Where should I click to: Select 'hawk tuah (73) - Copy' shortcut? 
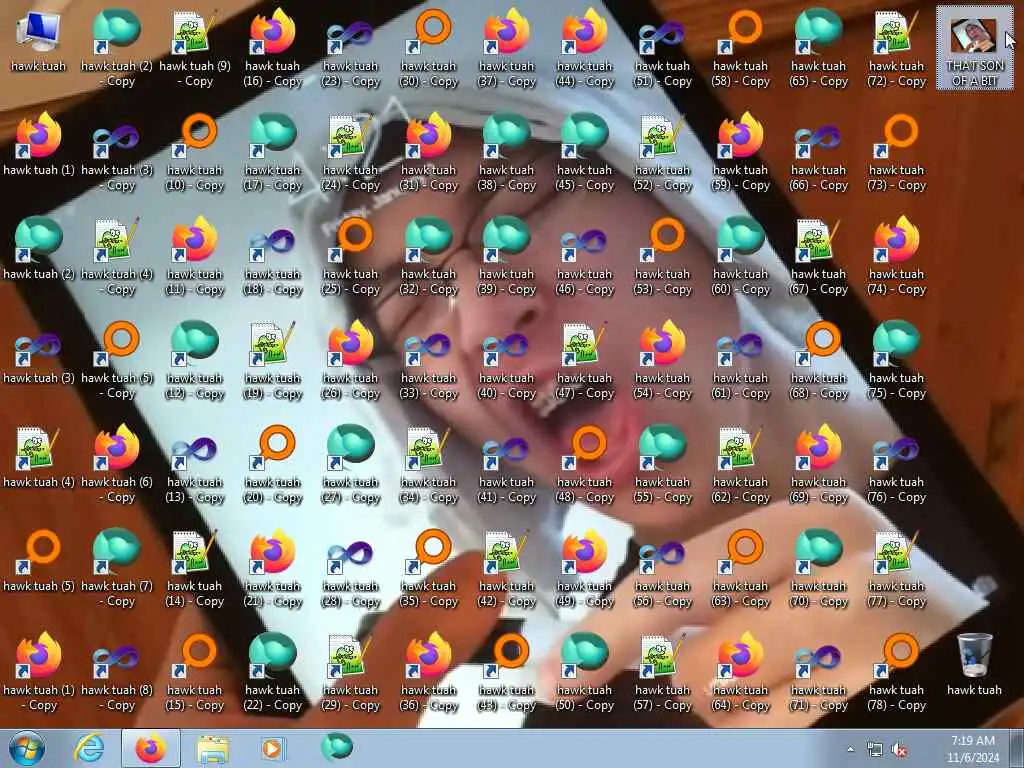[x=897, y=153]
